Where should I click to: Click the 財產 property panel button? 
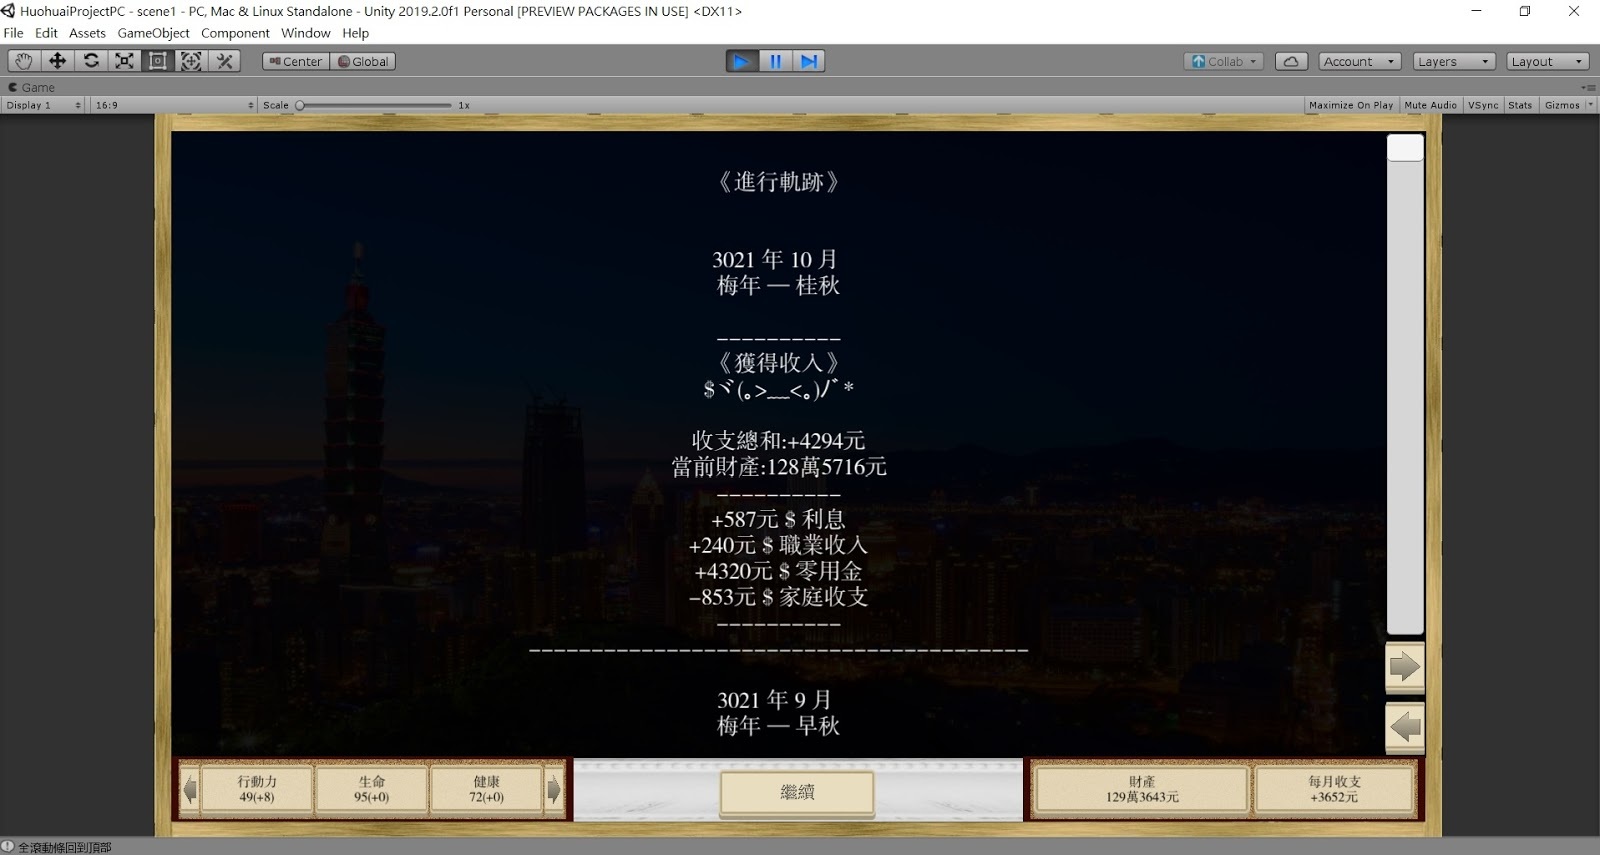click(x=1142, y=789)
